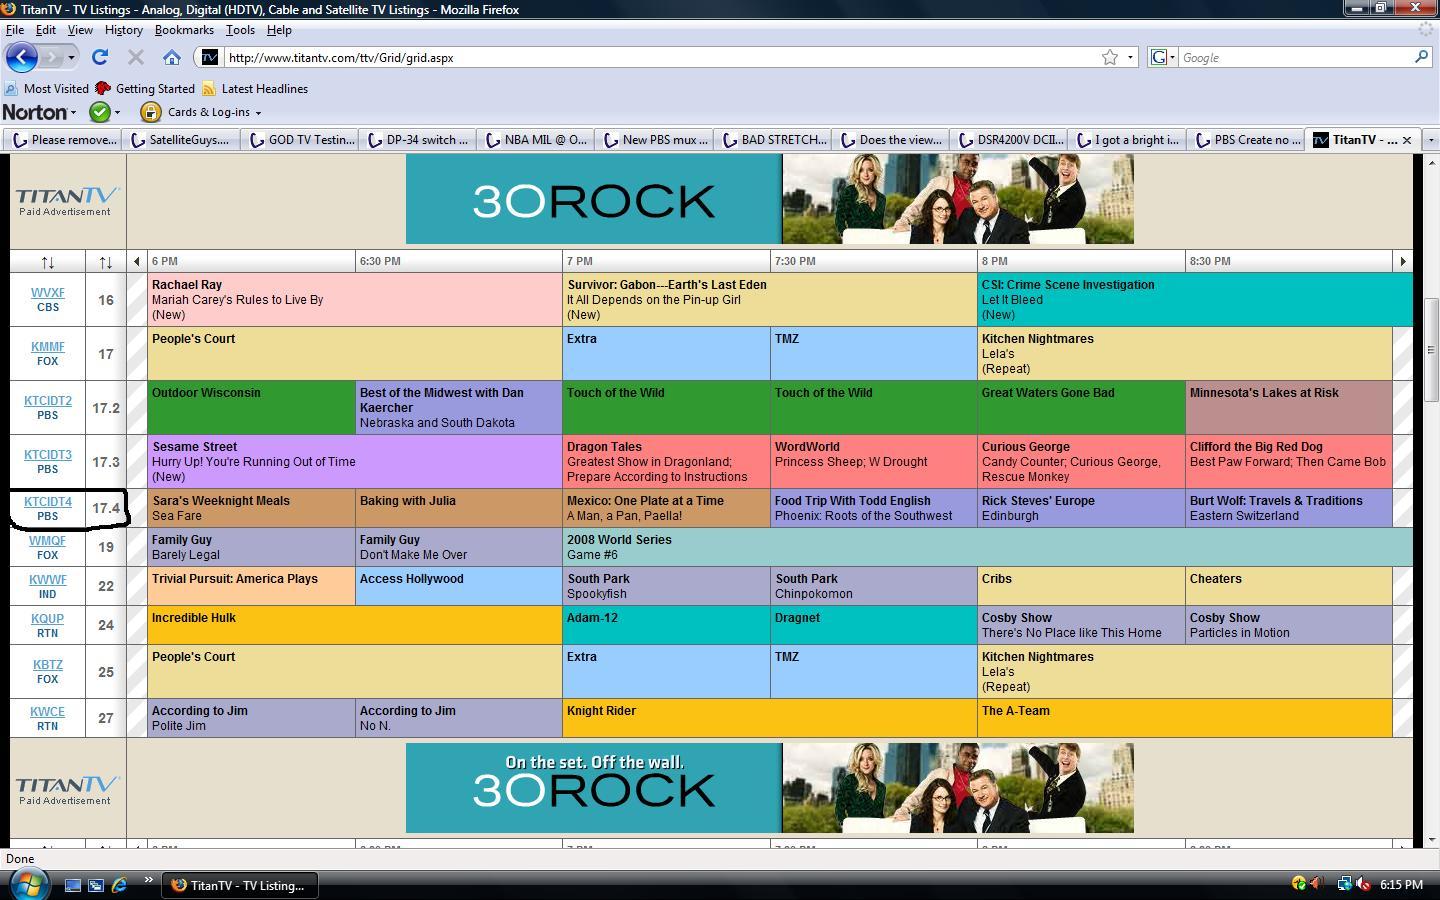
Task: Go to the Firefox home page icon
Action: [172, 57]
